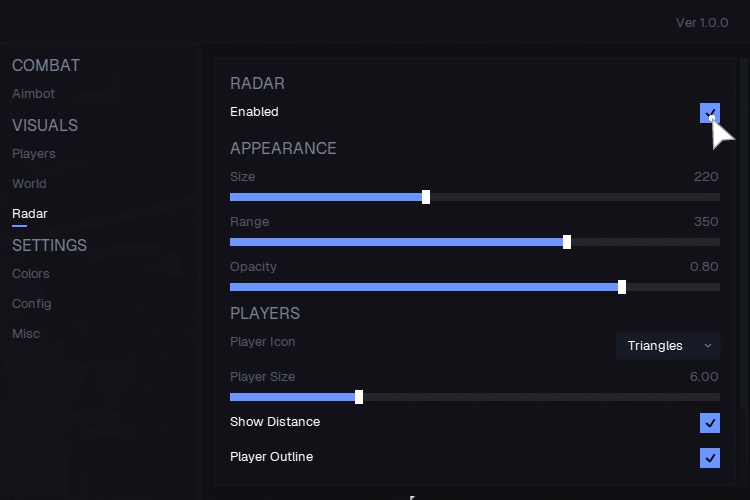Switch to the Players visuals page
The width and height of the screenshot is (750, 500).
(x=33, y=154)
